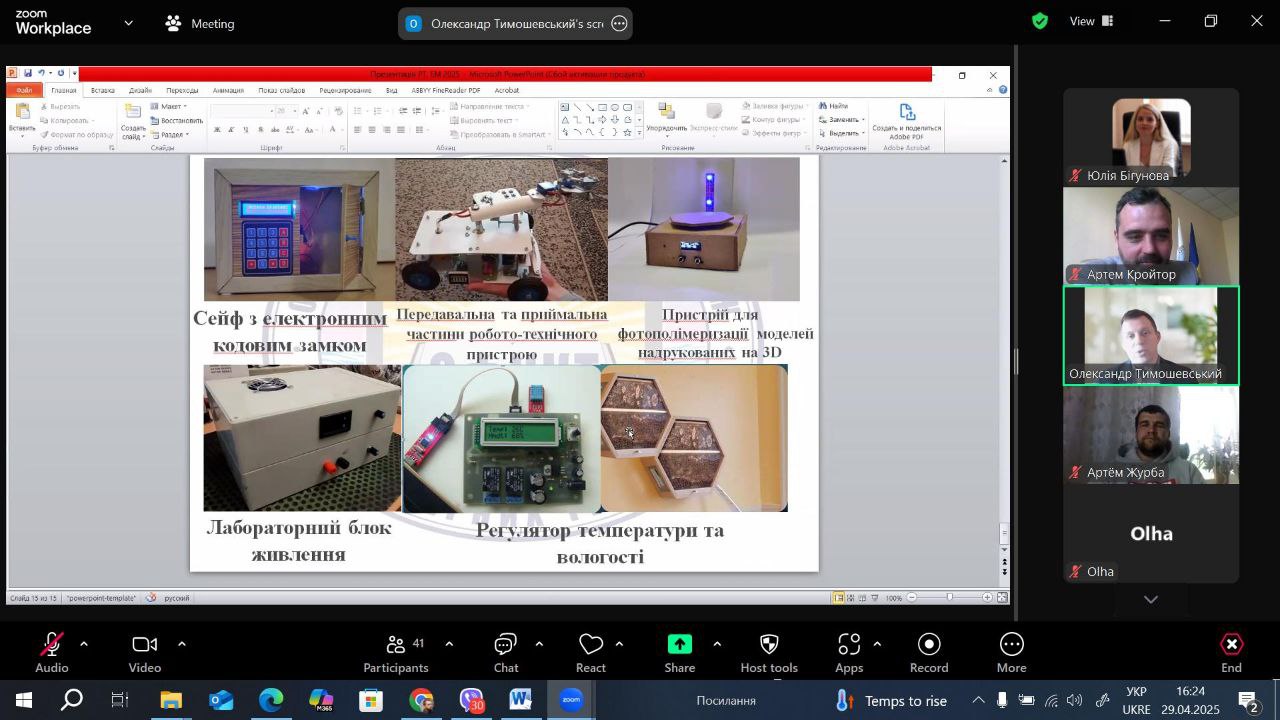Viewport: 1280px width, 720px height.
Task: Toggle the camera with Video button
Action: [145, 652]
